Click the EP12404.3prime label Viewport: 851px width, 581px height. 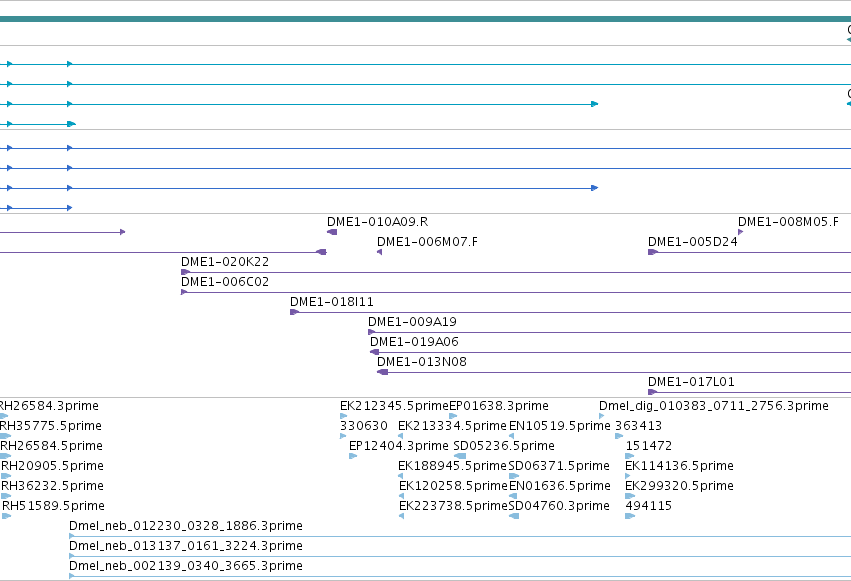click(399, 446)
